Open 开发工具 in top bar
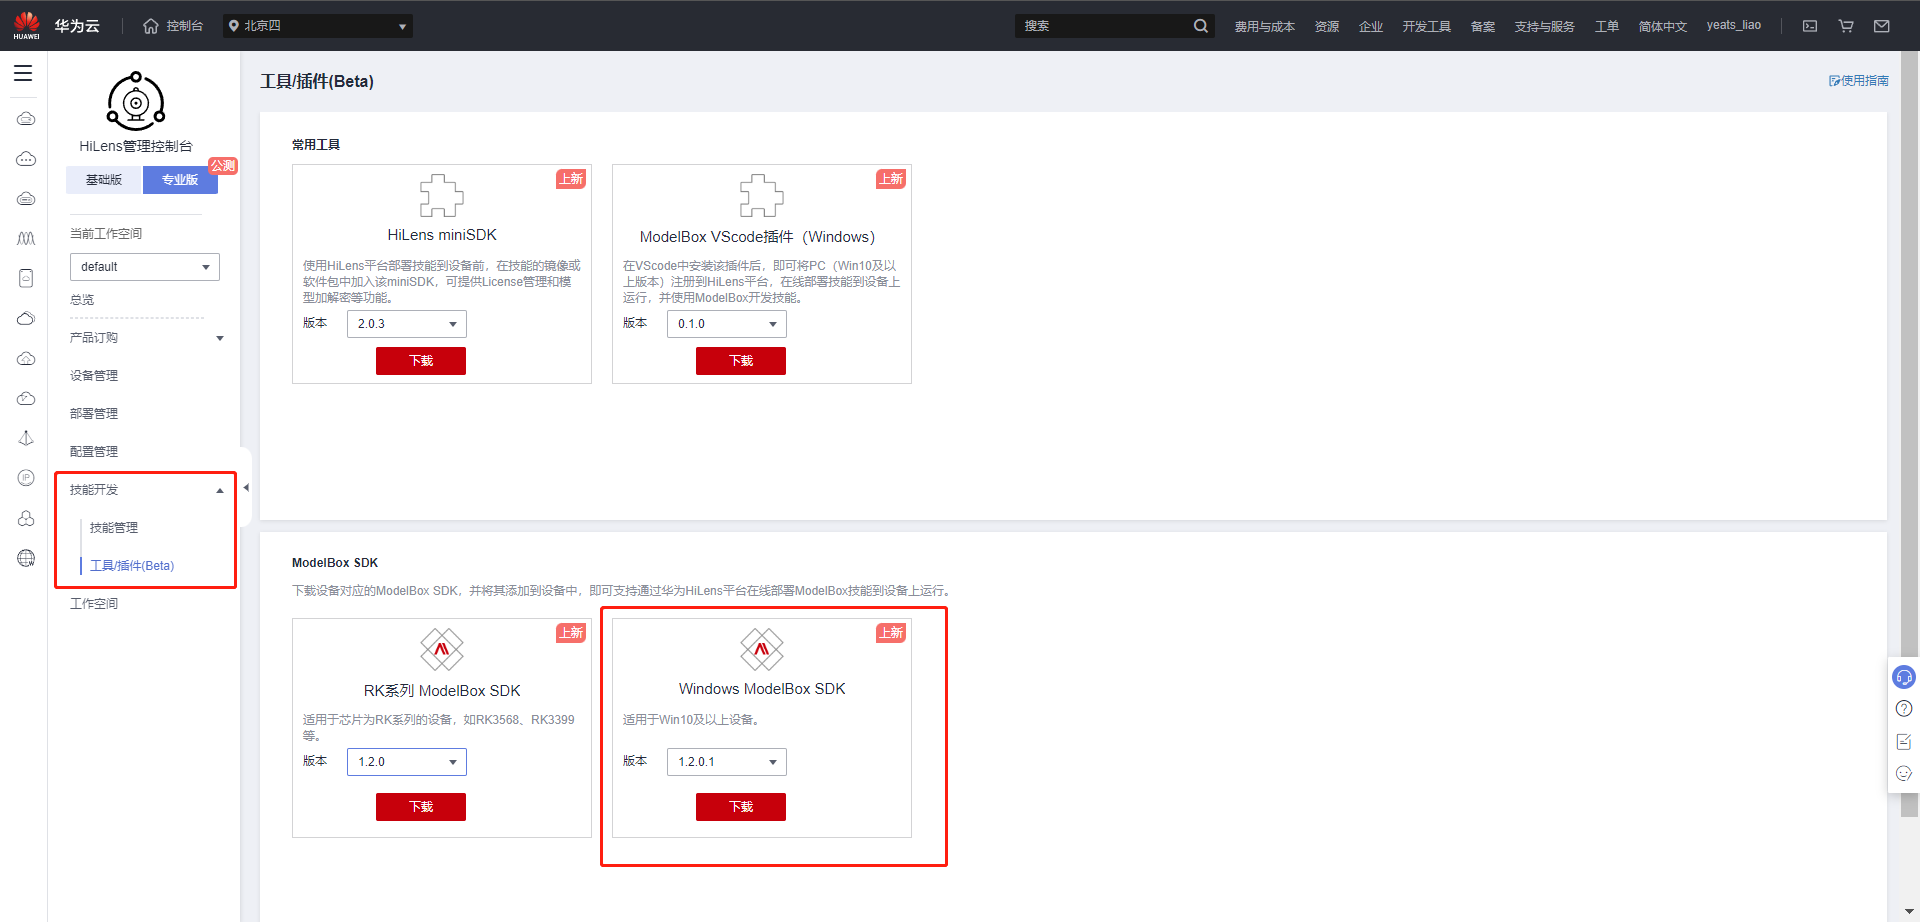 click(1426, 26)
